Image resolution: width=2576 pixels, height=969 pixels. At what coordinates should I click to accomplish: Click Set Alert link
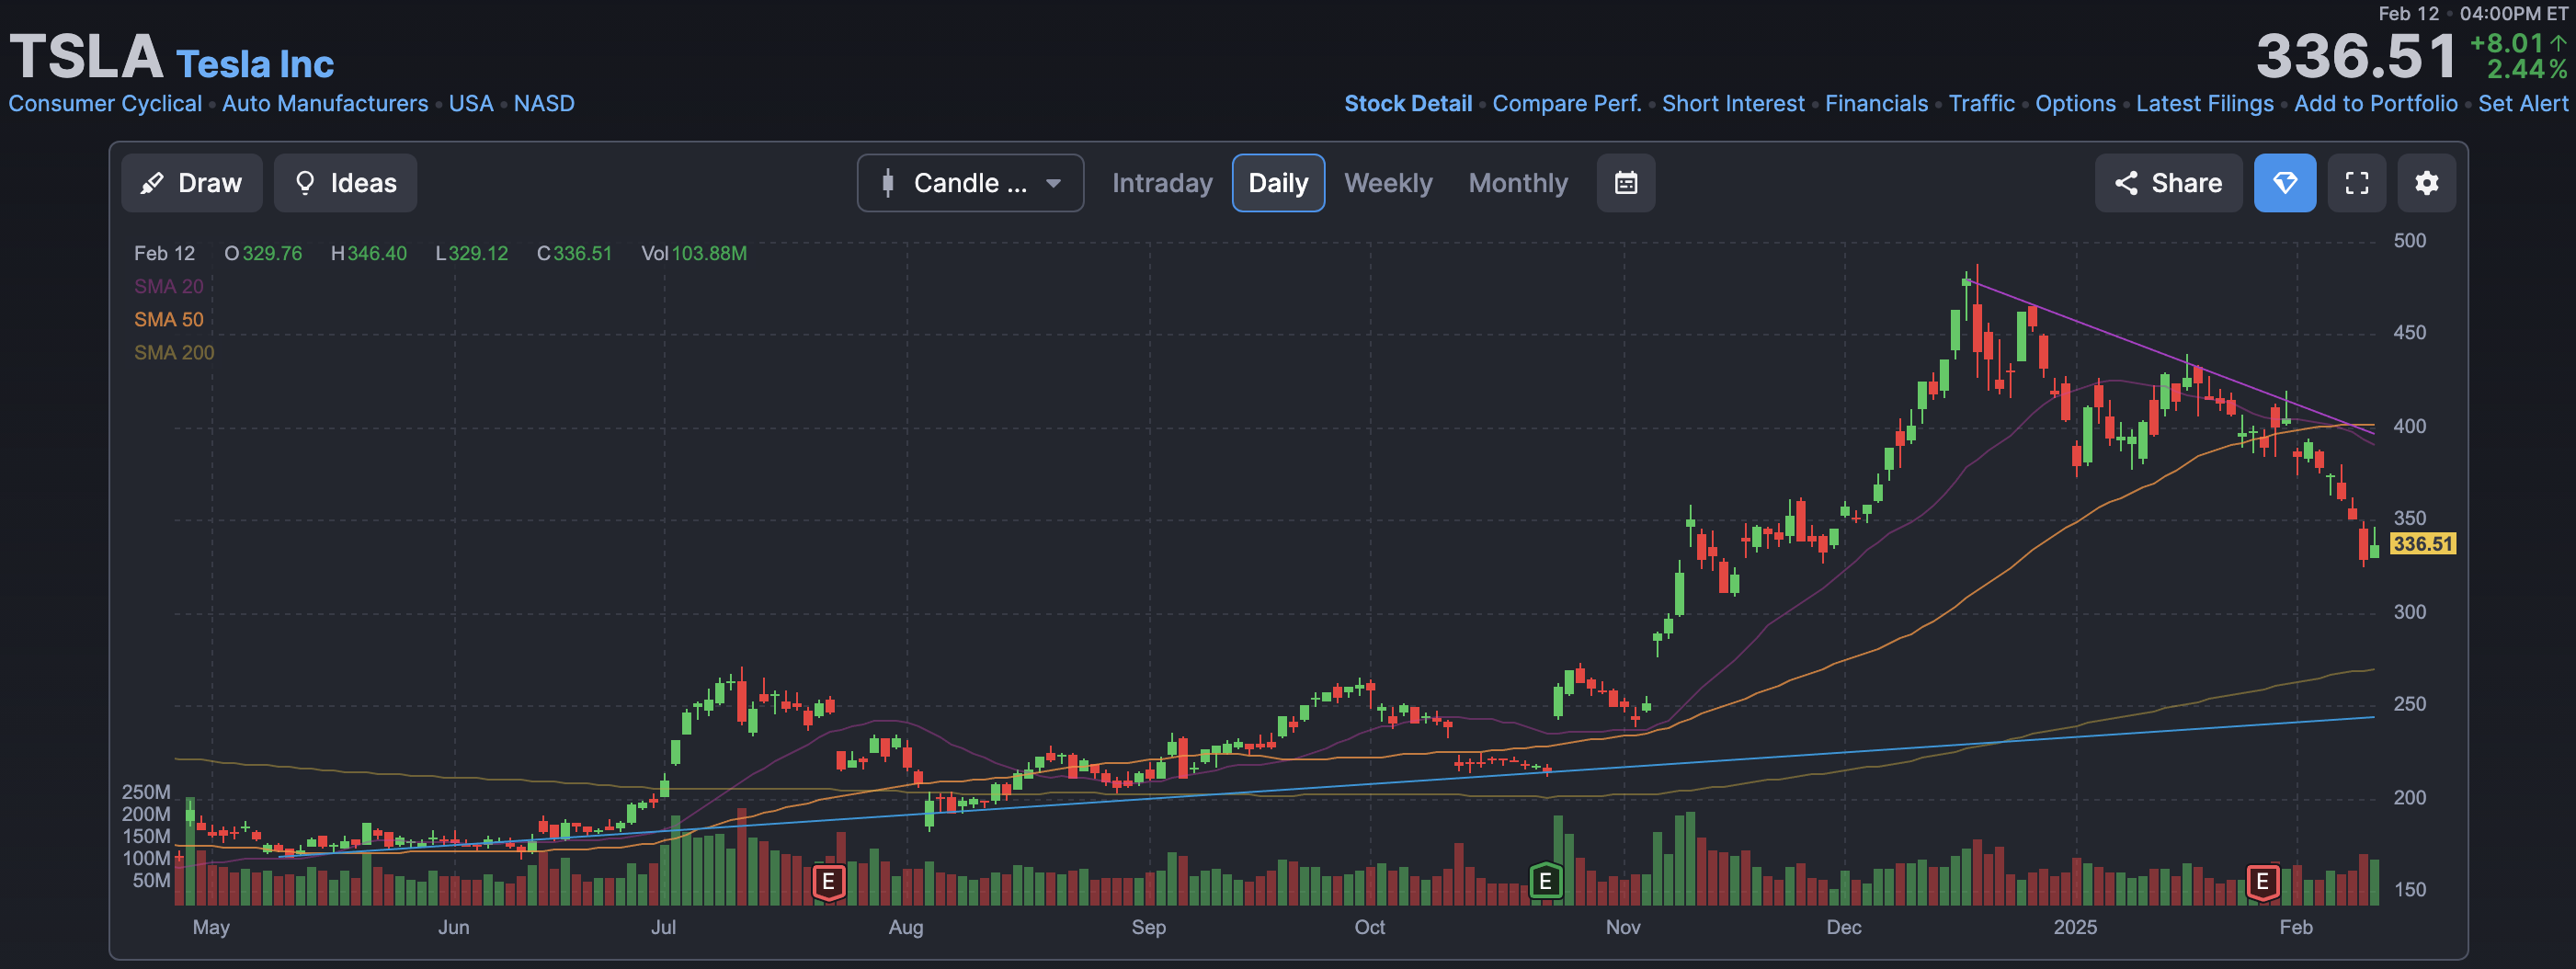pyautogui.click(x=2522, y=104)
